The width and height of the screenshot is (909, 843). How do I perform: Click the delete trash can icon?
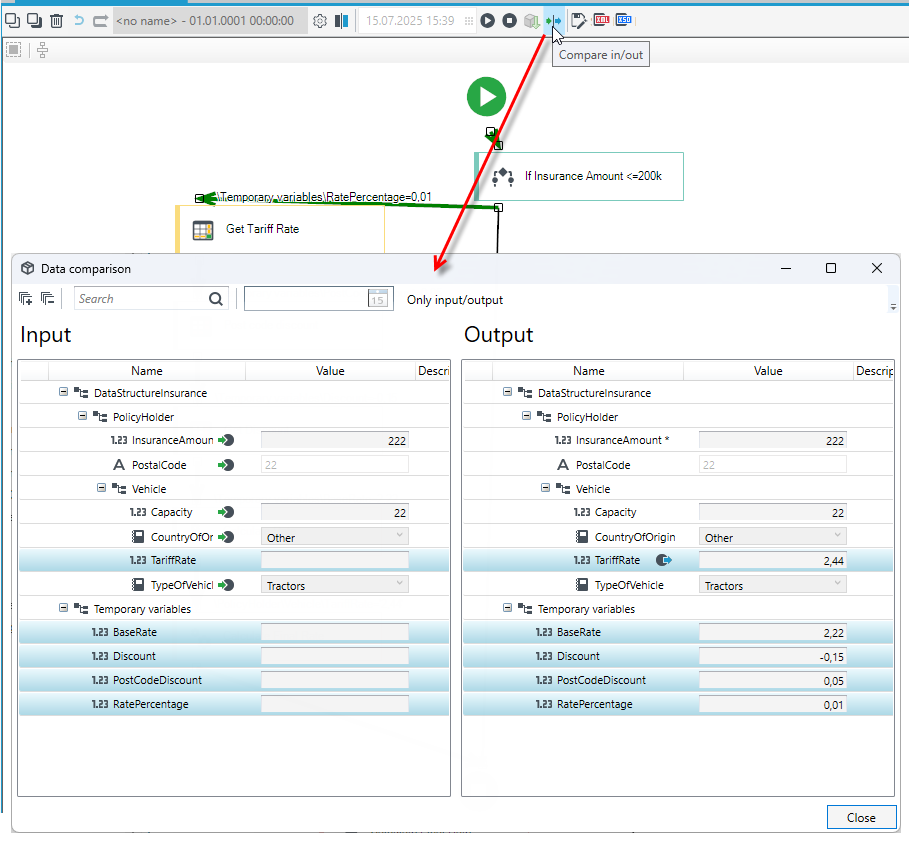56,21
